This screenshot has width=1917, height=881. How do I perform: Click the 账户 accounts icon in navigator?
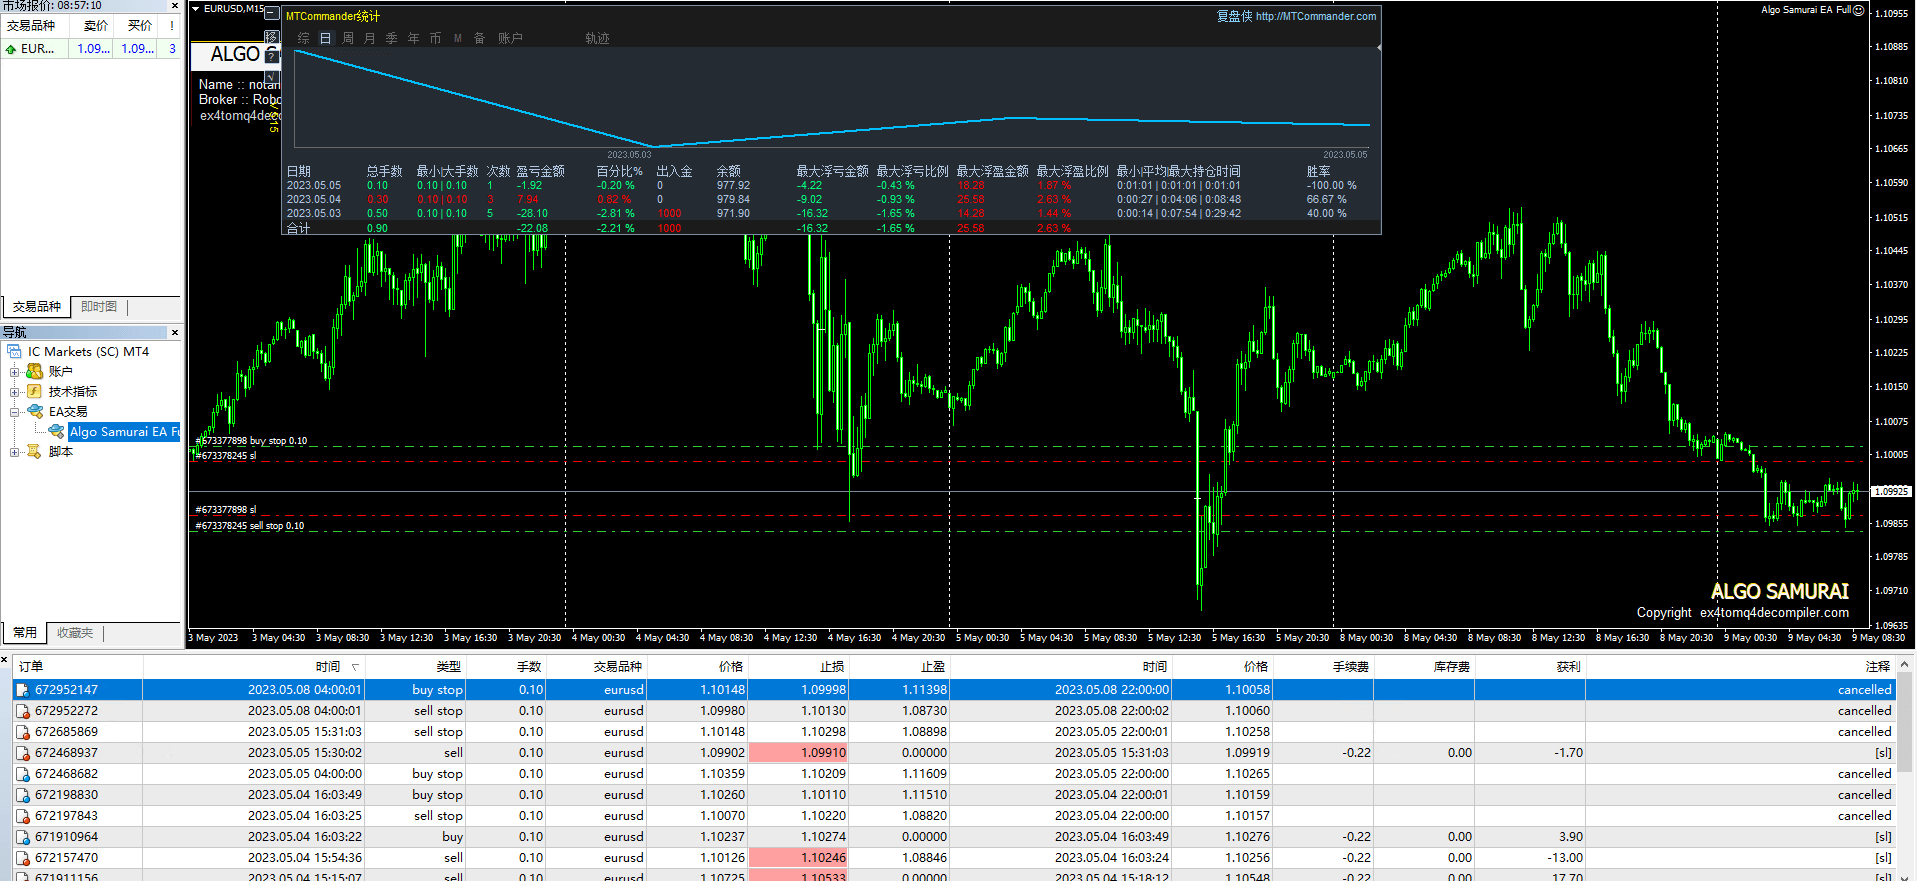click(x=34, y=371)
